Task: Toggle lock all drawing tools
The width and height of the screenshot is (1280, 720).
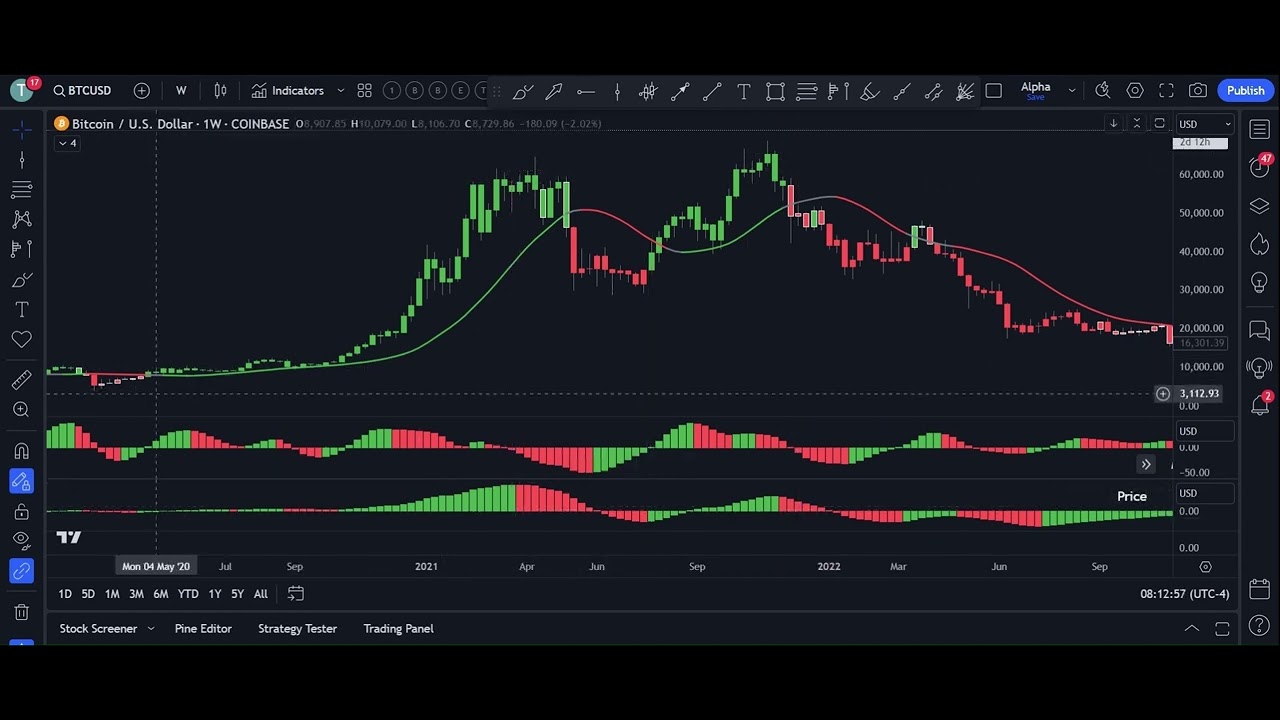Action: click(x=22, y=512)
